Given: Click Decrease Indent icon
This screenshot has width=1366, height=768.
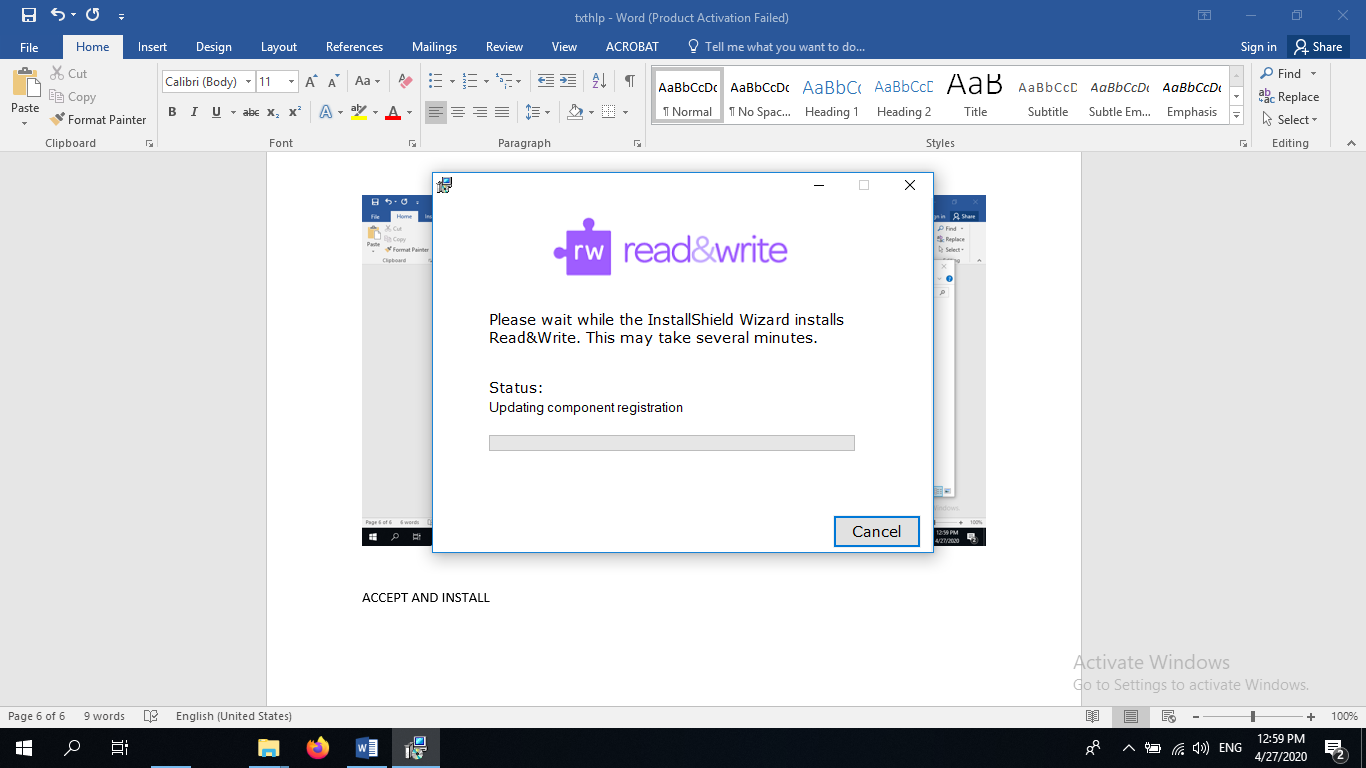Looking at the screenshot, I should coord(545,81).
